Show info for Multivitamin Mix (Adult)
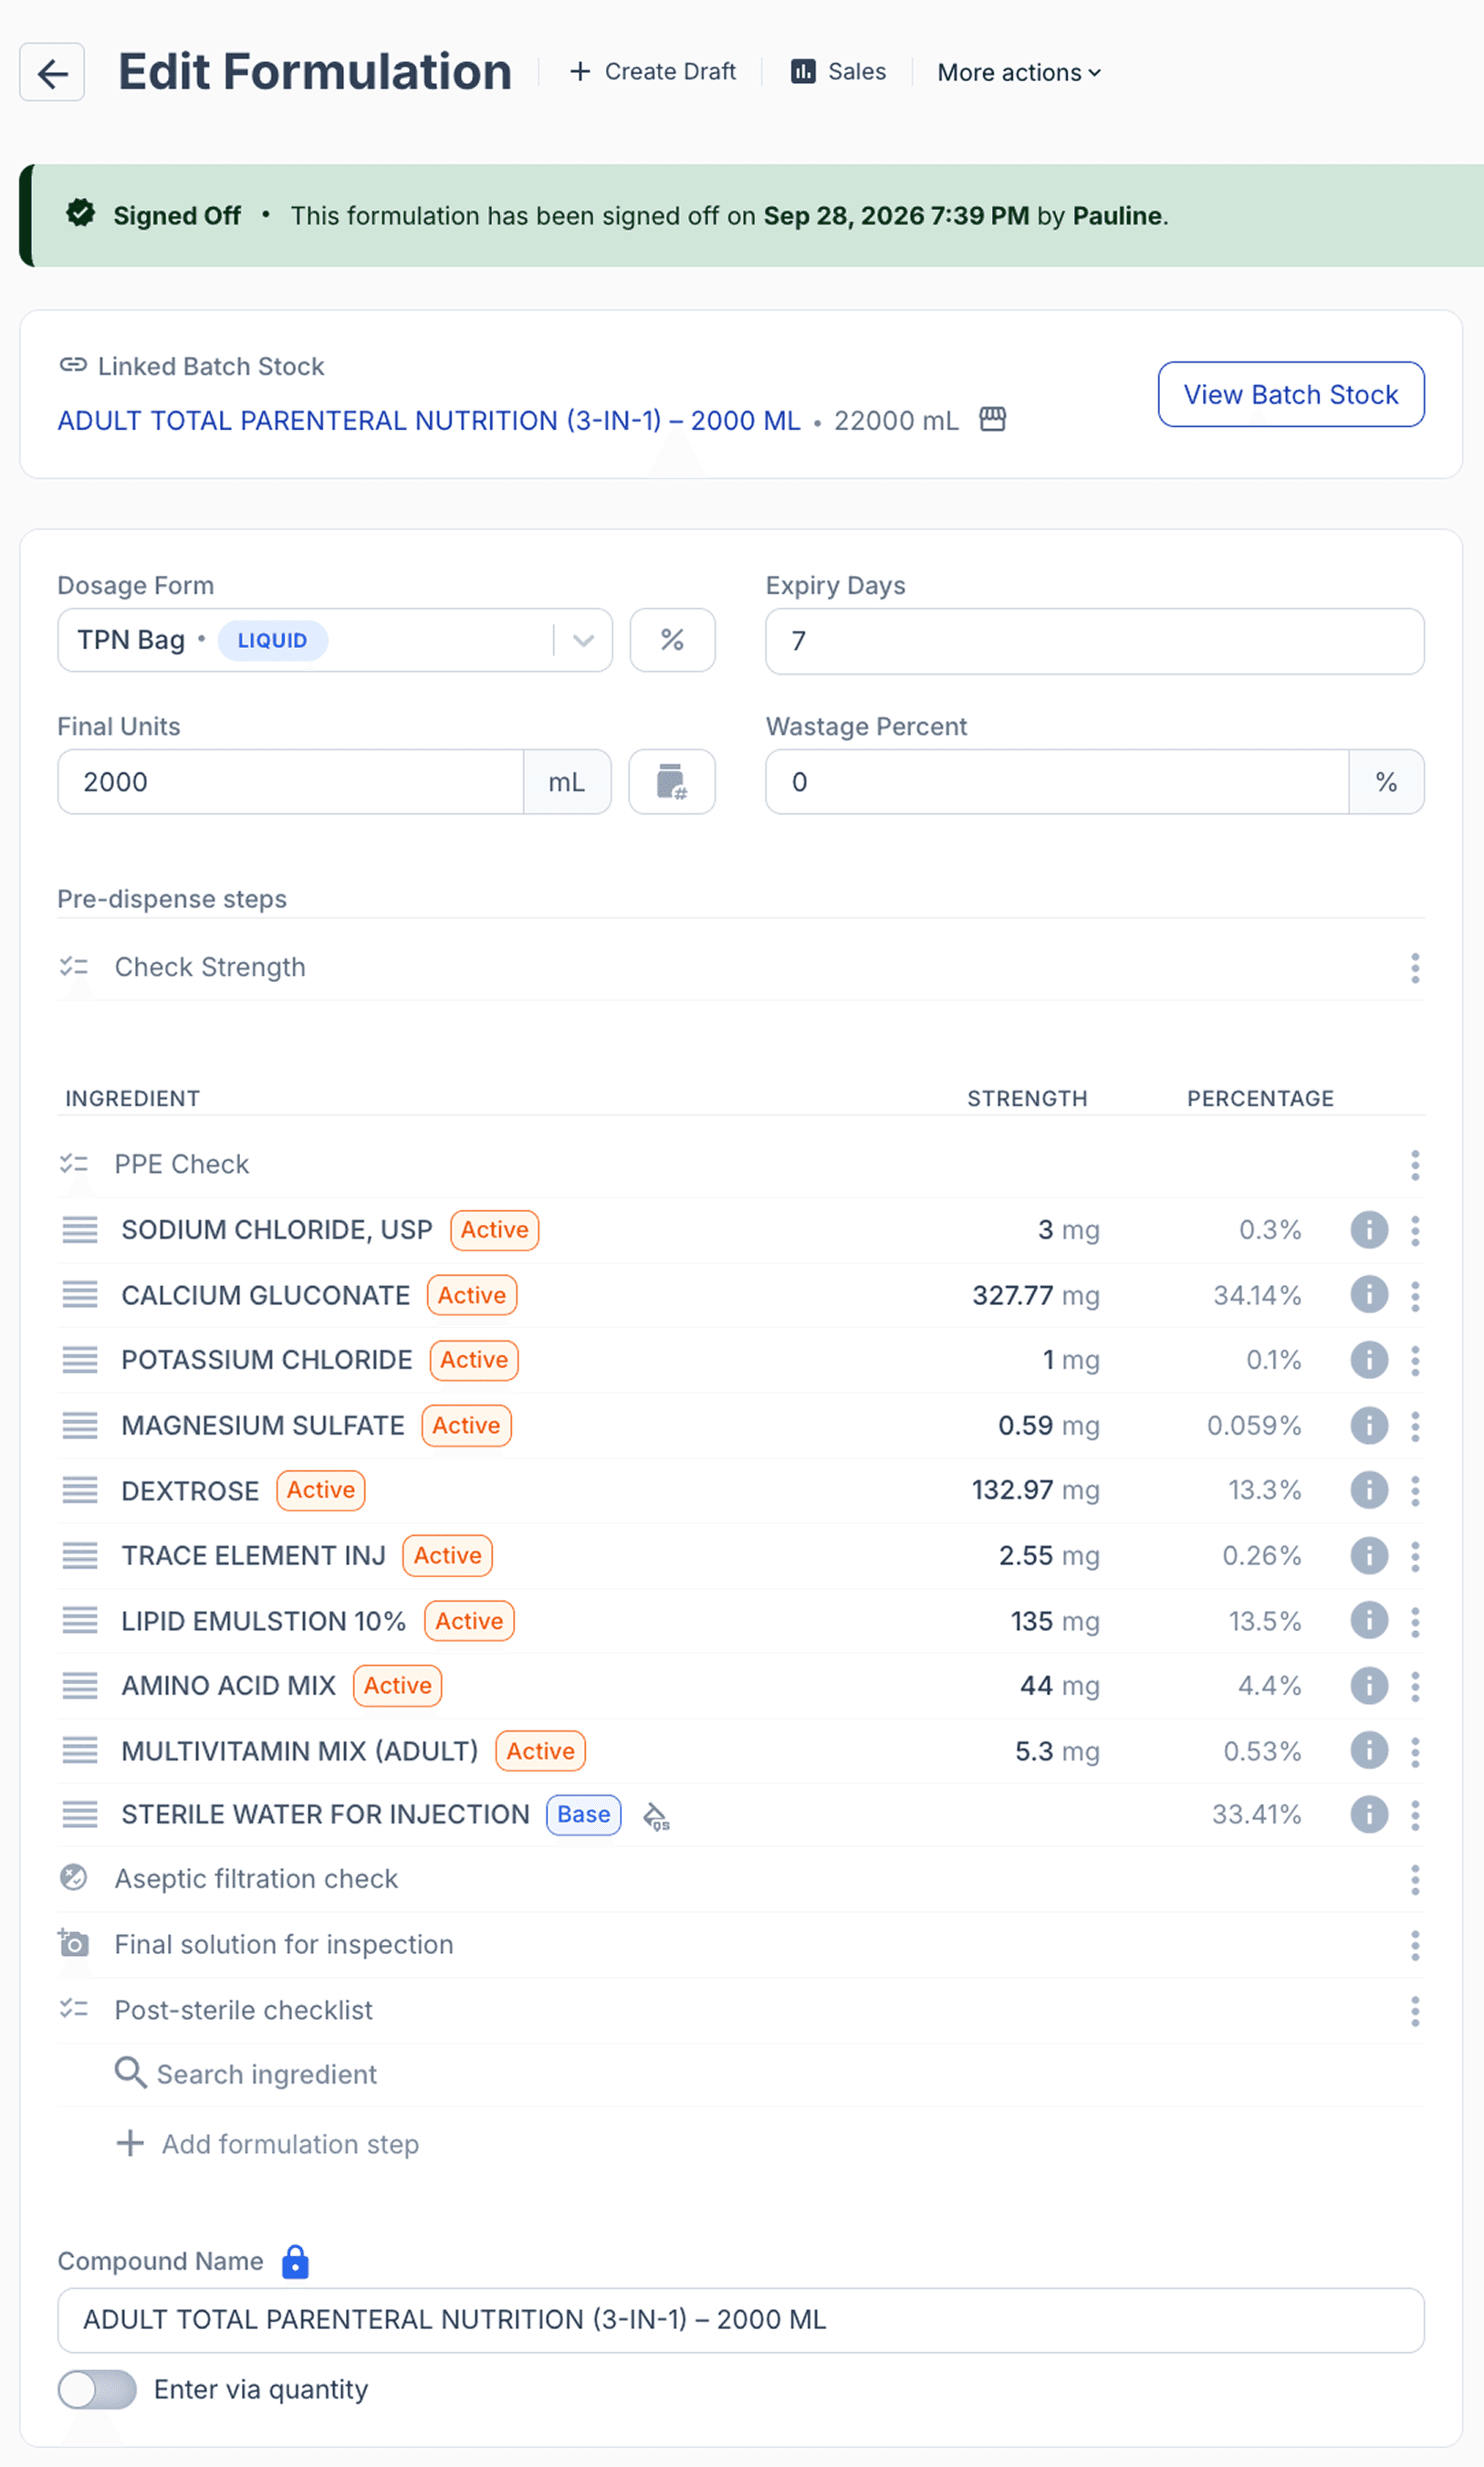Image resolution: width=1484 pixels, height=2467 pixels. point(1369,1751)
